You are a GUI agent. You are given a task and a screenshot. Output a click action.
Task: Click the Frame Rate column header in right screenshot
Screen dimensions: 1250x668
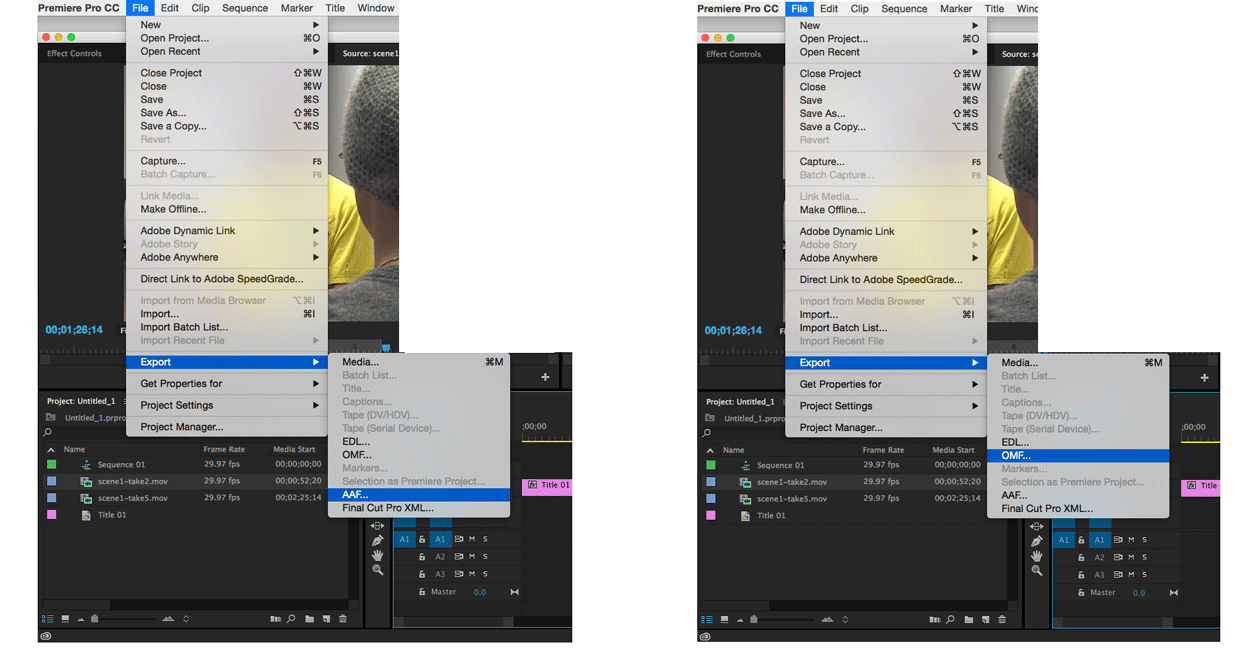pos(883,451)
